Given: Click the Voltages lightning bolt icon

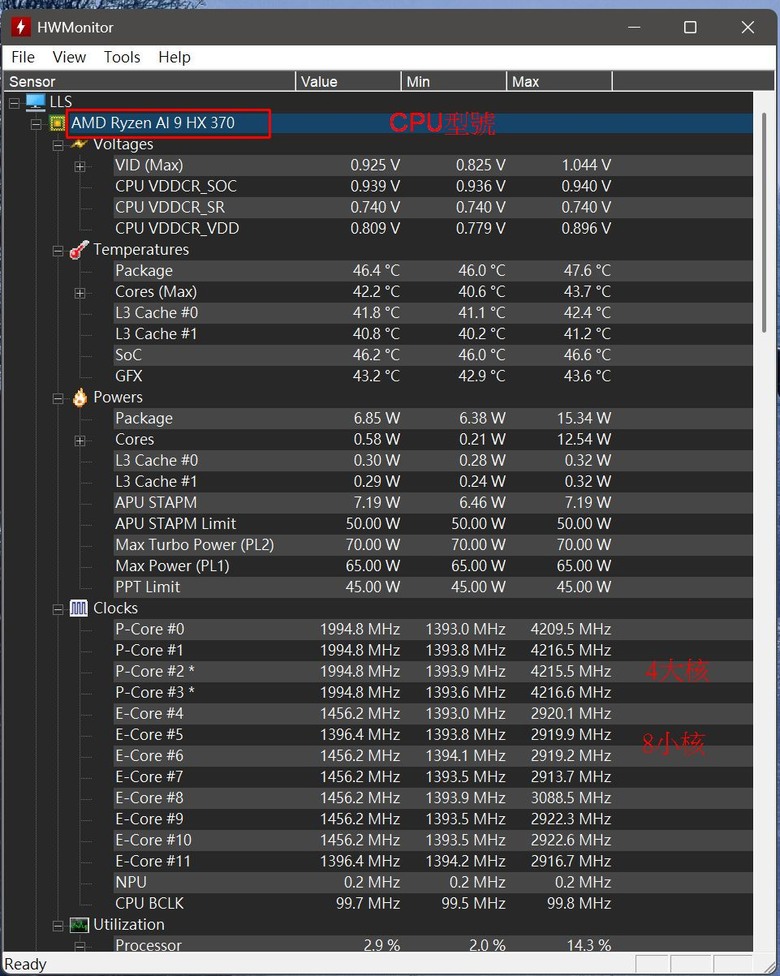Looking at the screenshot, I should [x=79, y=144].
